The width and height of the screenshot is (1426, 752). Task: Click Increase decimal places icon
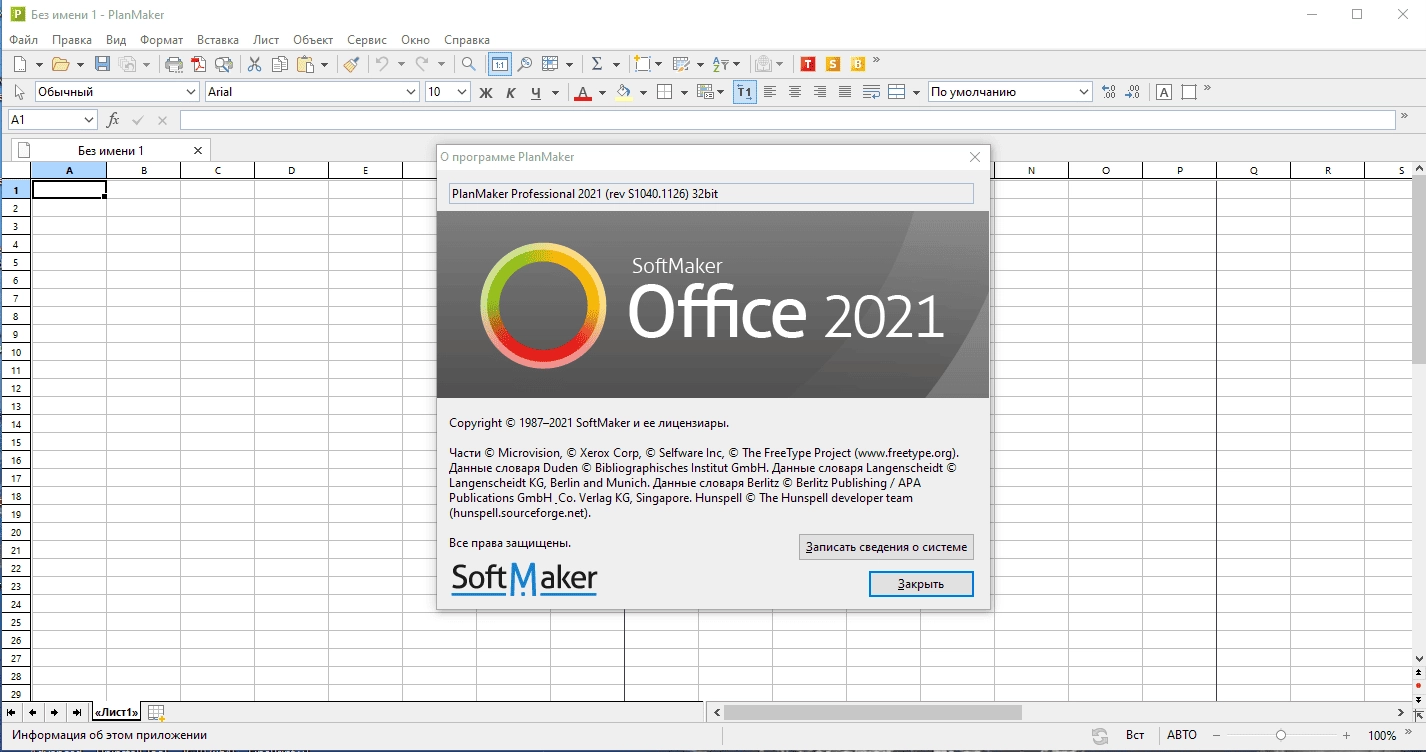point(1108,92)
